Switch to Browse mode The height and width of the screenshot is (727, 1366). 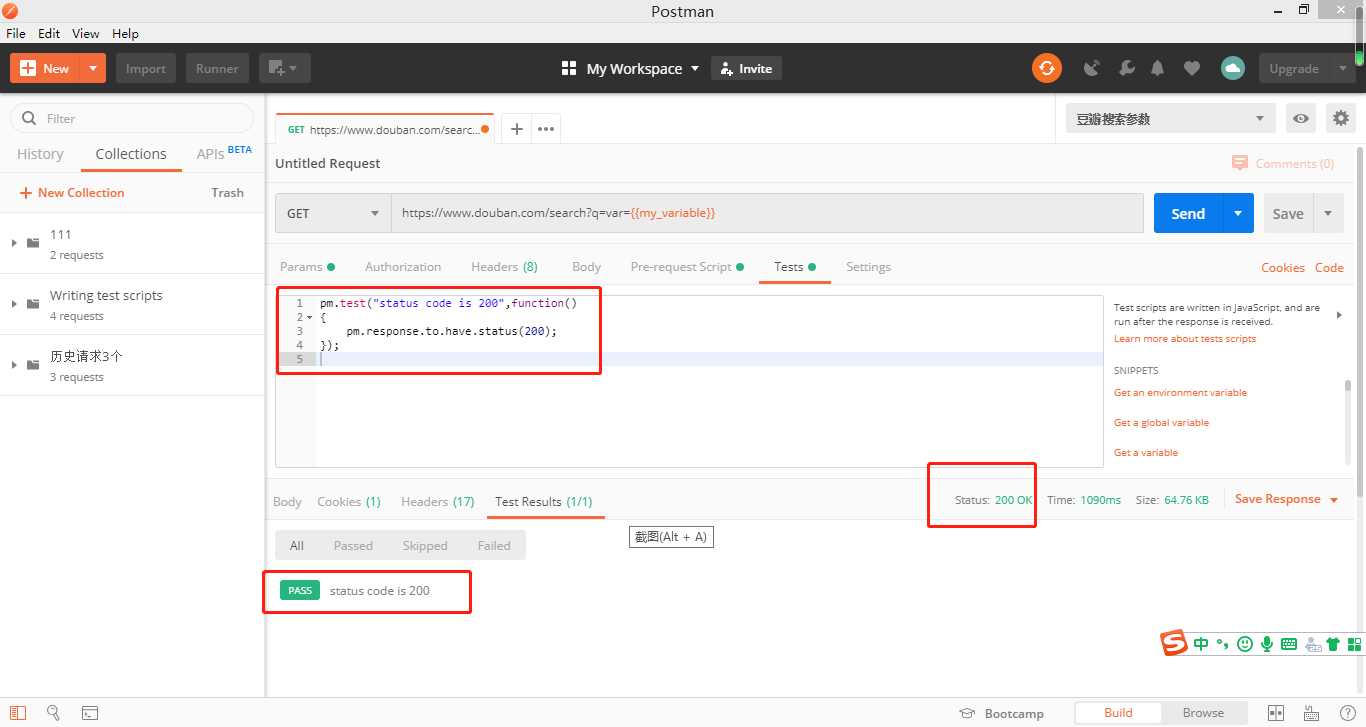click(x=1203, y=713)
